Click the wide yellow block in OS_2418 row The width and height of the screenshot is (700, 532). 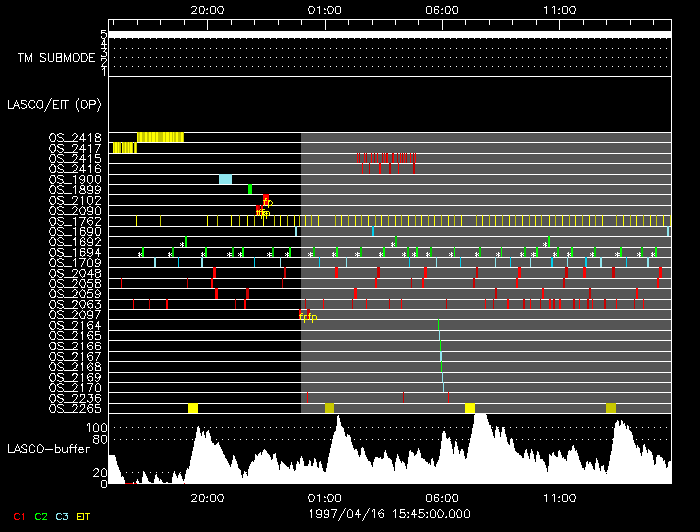160,137
